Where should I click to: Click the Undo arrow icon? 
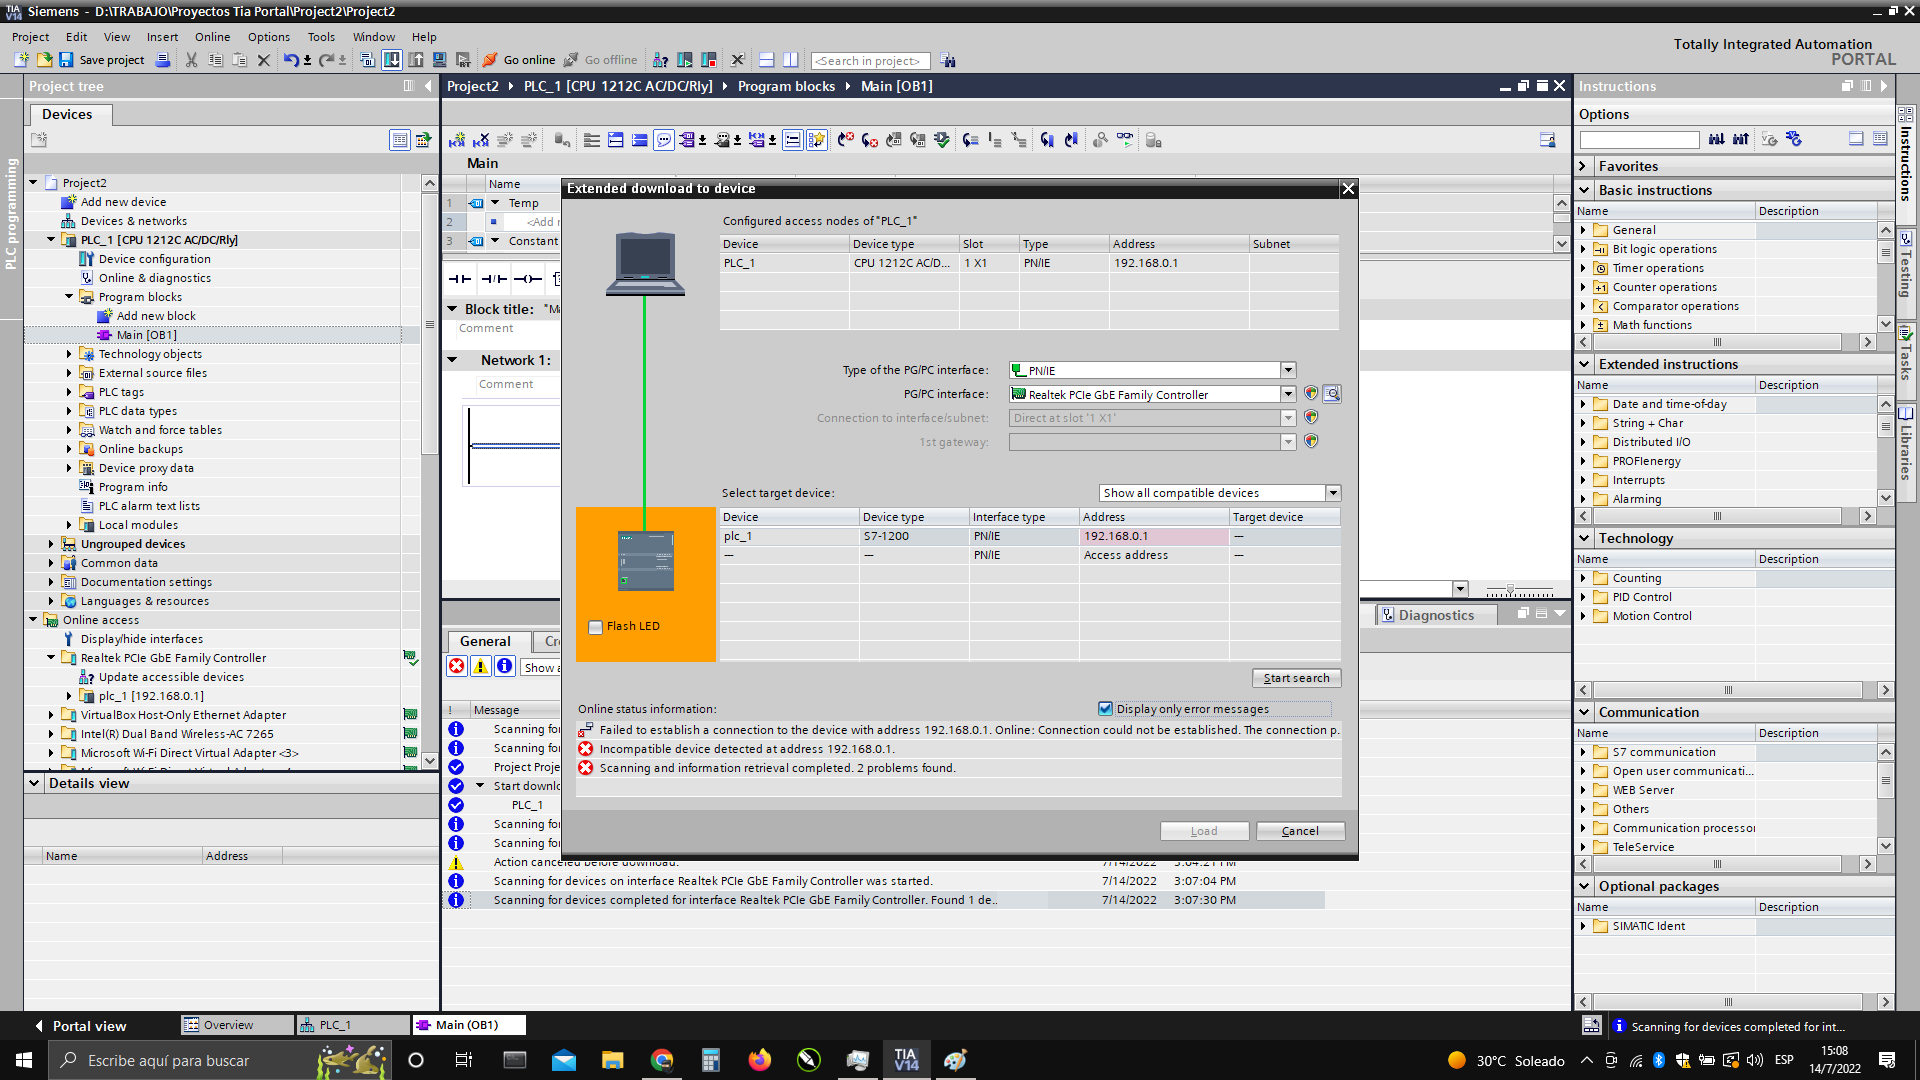pos(289,60)
